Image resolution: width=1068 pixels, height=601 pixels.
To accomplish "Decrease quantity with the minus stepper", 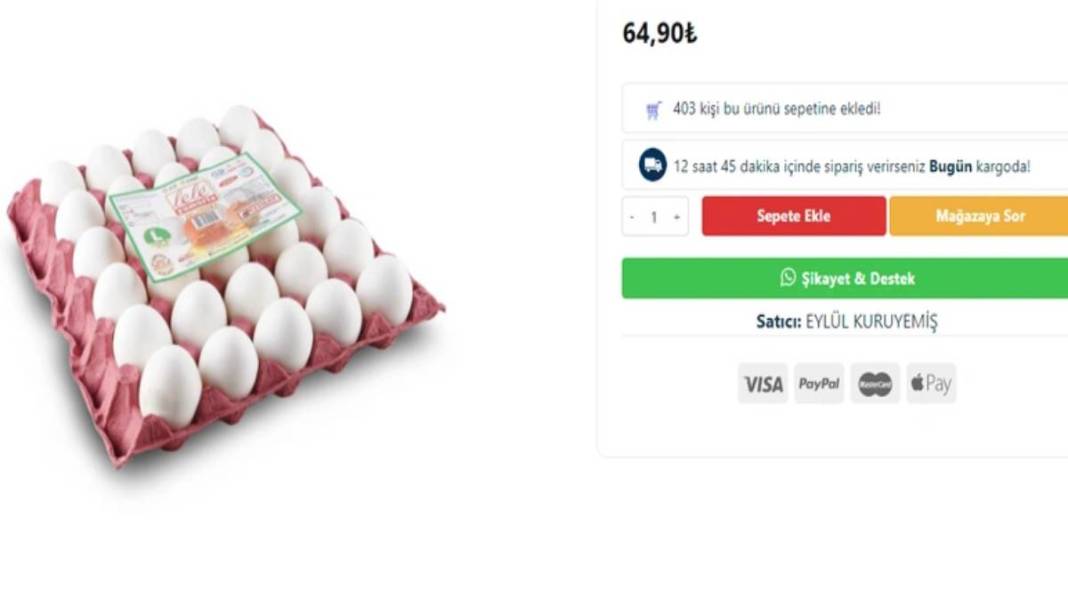I will tap(631, 215).
